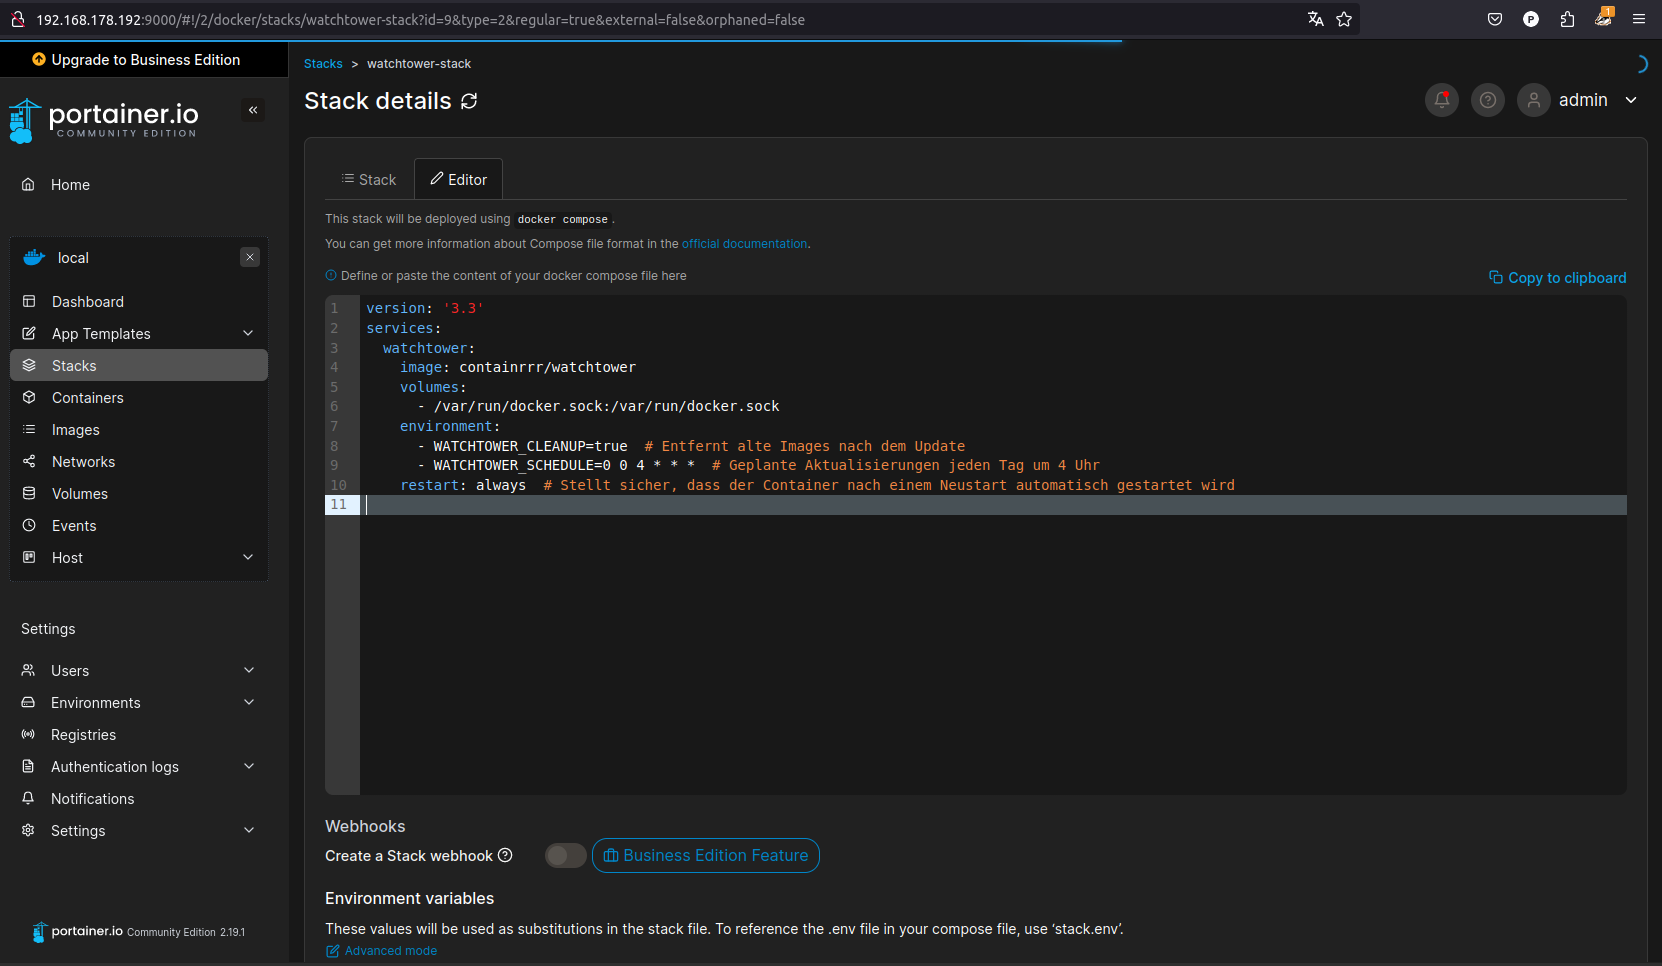The height and width of the screenshot is (966, 1662).
Task: Click line 11 in the compose editor
Action: (x=700, y=505)
